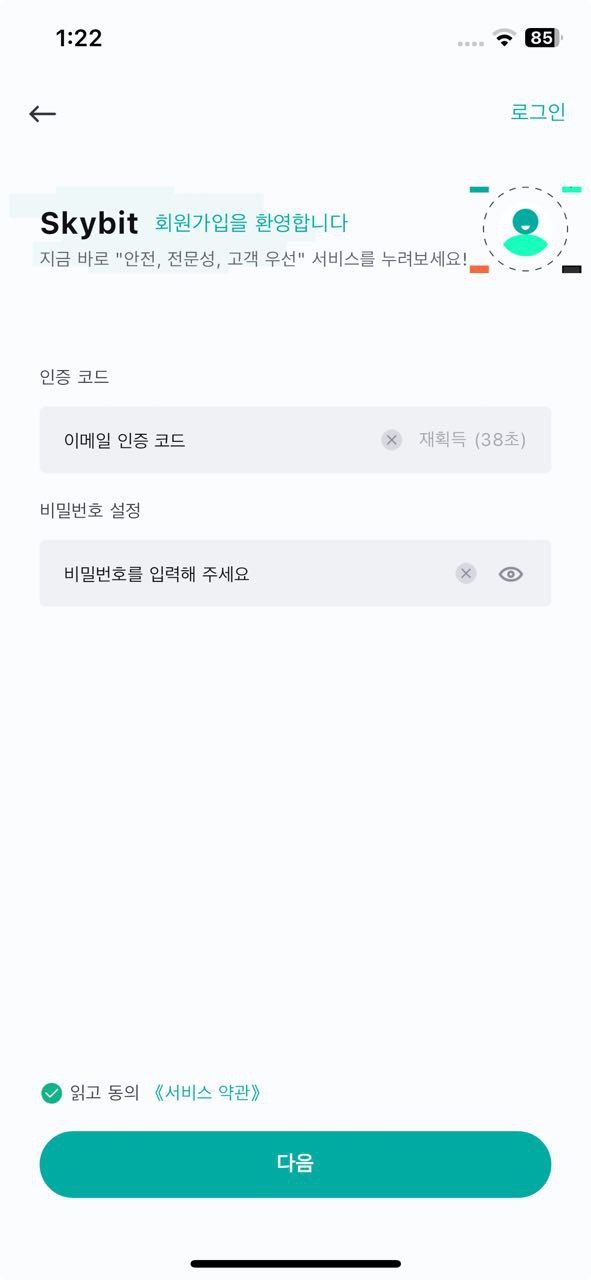
Task: Focus the 이메일 인증 코드 input
Action: (210, 440)
